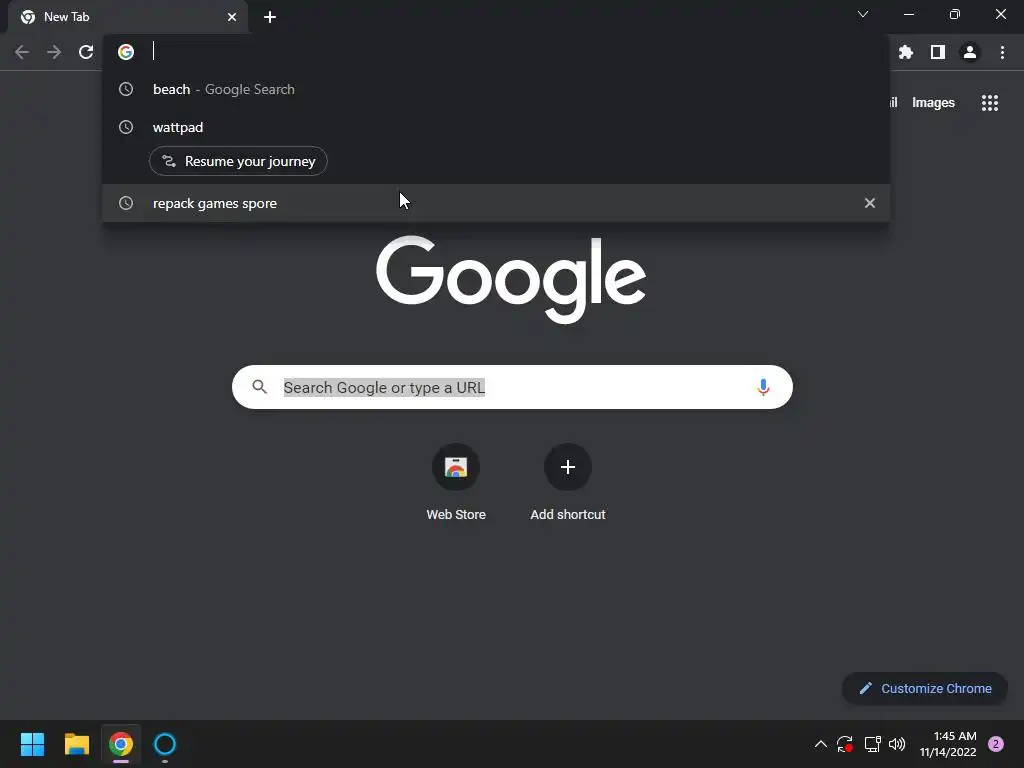
Task: Open Chrome's three-dot menu
Action: [x=1002, y=52]
